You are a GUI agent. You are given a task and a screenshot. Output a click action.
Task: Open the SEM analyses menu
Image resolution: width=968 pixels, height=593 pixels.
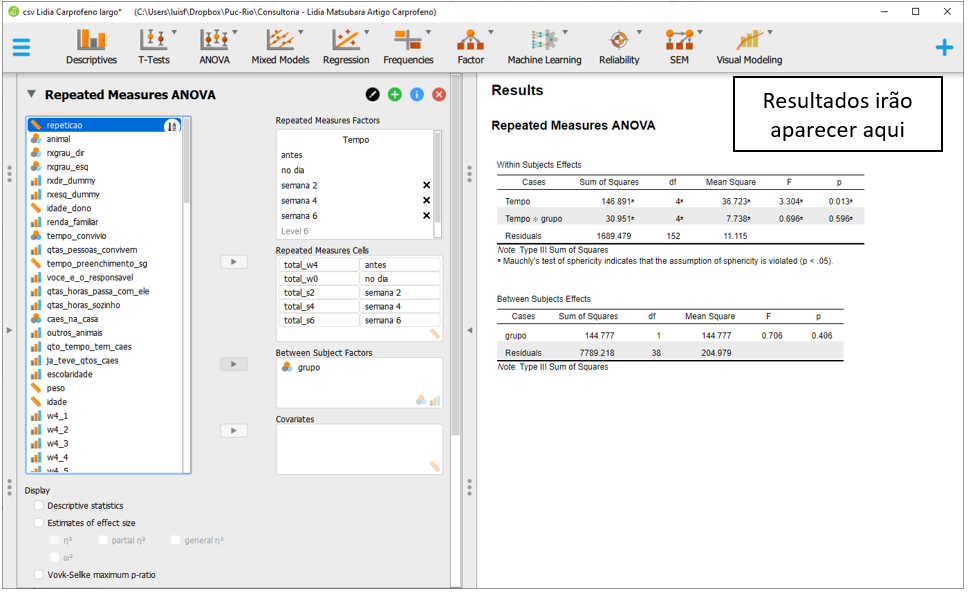pyautogui.click(x=679, y=46)
